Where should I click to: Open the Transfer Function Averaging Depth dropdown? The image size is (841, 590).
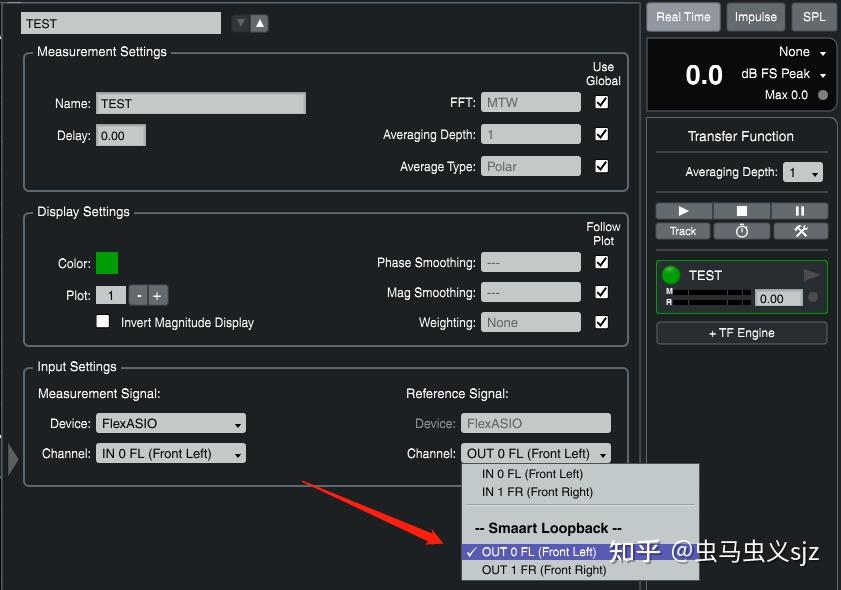(x=805, y=172)
